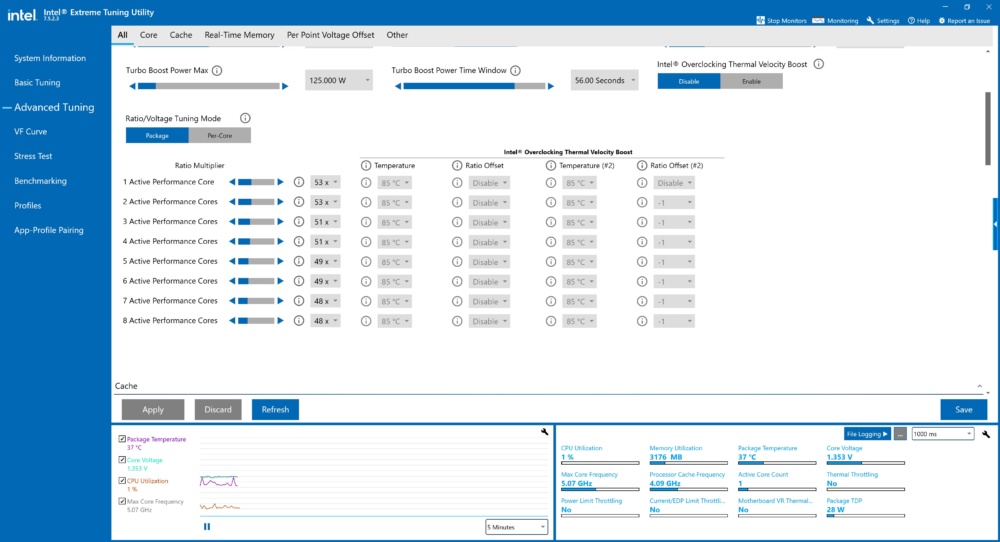Click wrench icon on monitor stats panel

(986, 434)
